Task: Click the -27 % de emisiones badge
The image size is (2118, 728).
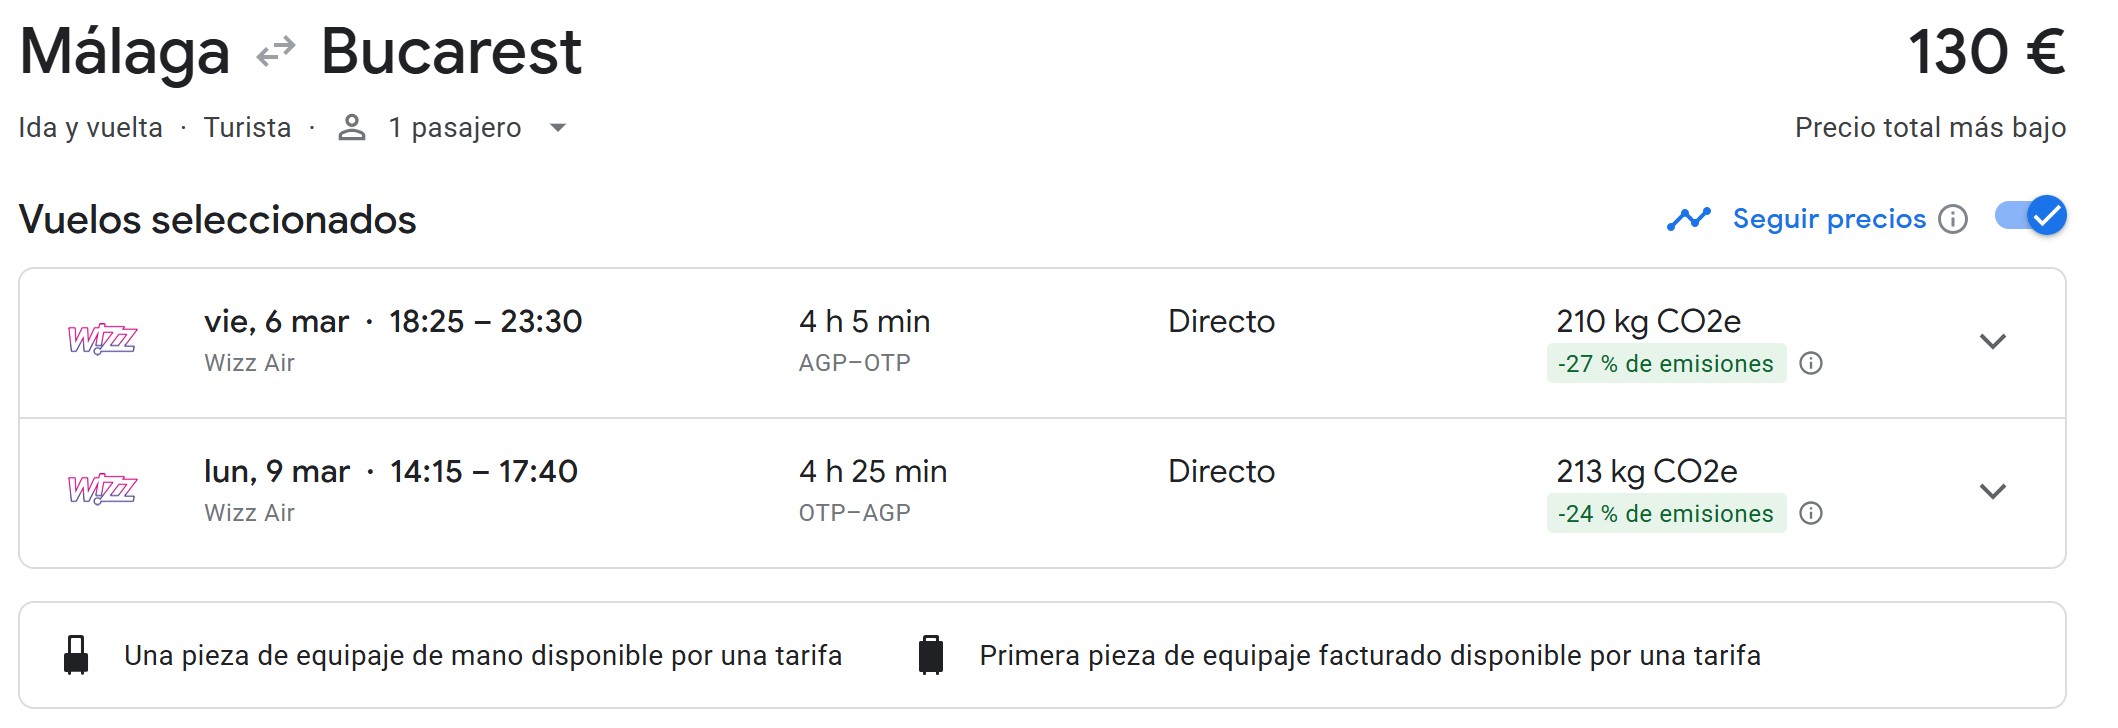Action: pos(1665,364)
